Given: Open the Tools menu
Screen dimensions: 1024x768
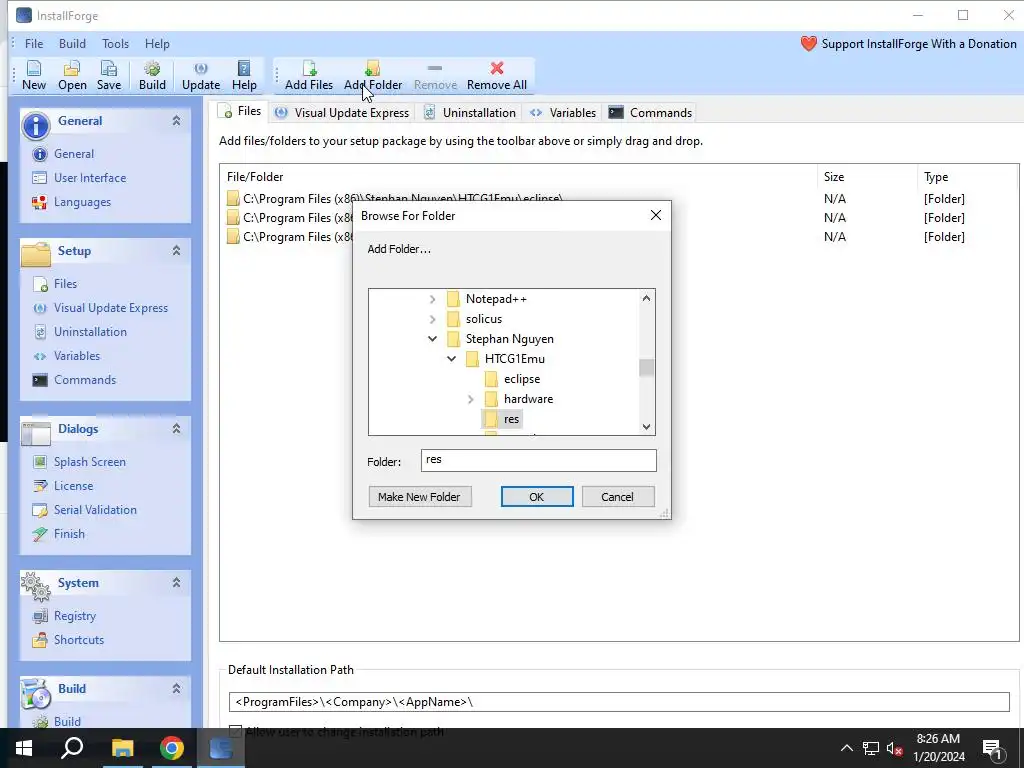Looking at the screenshot, I should click(115, 44).
